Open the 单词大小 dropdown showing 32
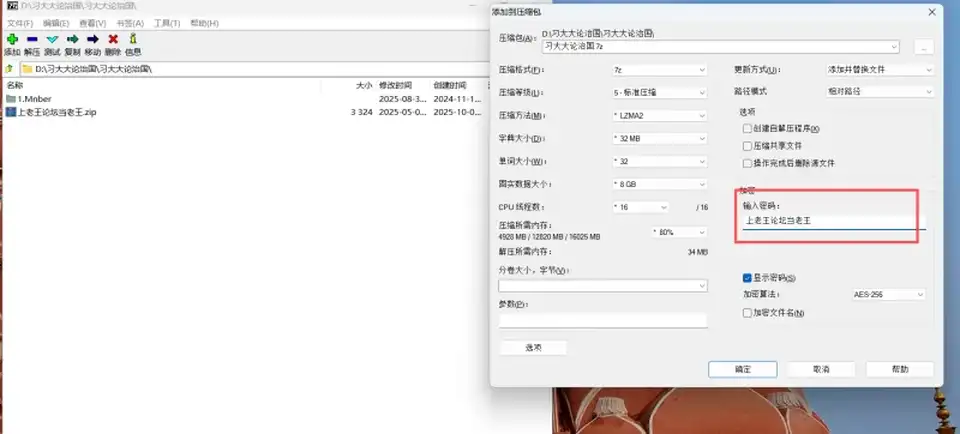The image size is (960, 434). (x=659, y=162)
